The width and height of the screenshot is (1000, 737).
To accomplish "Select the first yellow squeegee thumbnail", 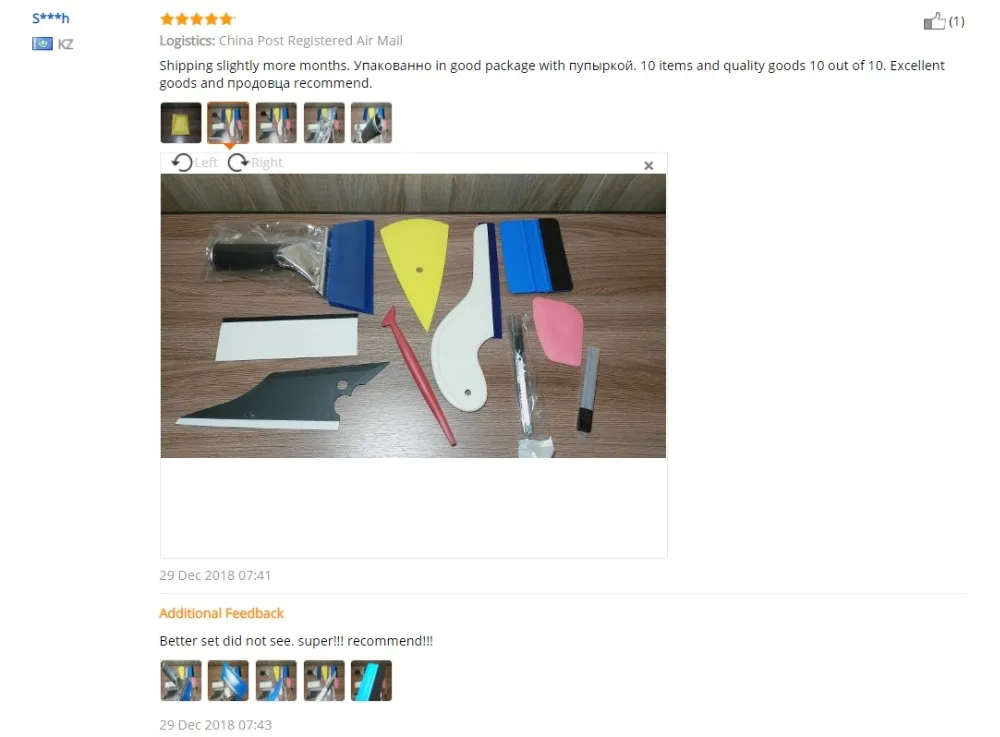I will 181,122.
